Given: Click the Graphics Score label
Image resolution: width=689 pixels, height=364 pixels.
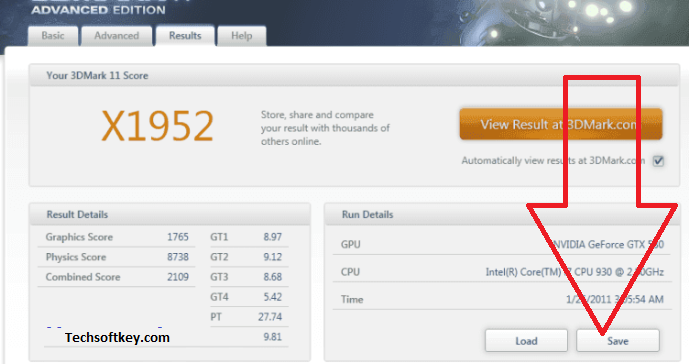Looking at the screenshot, I should [79, 237].
